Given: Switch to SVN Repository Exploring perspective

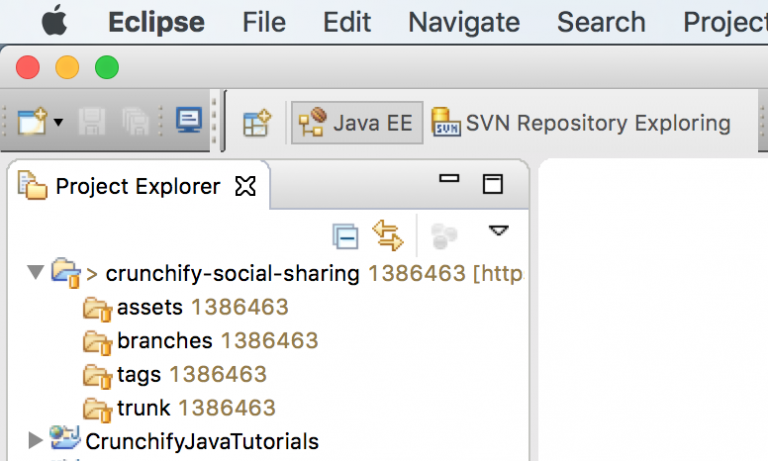Looking at the screenshot, I should pos(581,123).
